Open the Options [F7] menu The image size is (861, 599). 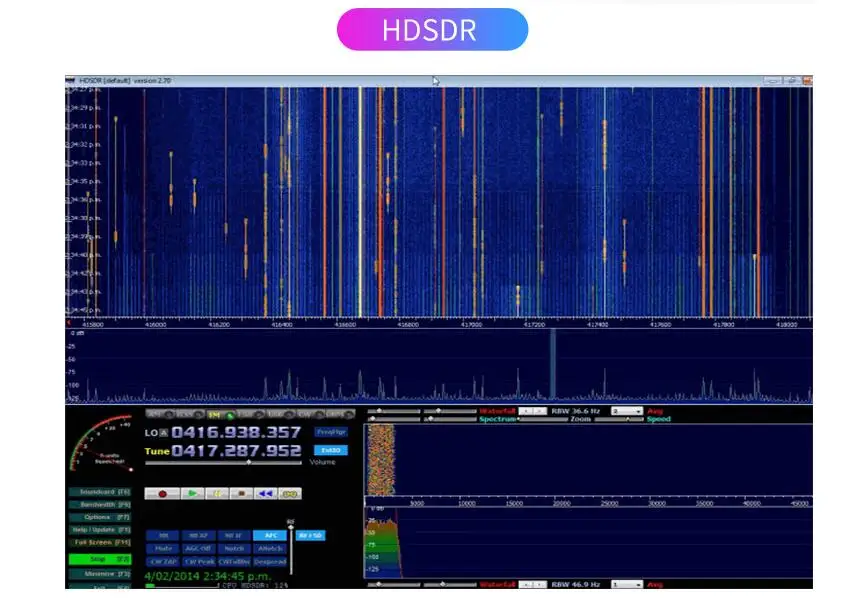(100, 517)
